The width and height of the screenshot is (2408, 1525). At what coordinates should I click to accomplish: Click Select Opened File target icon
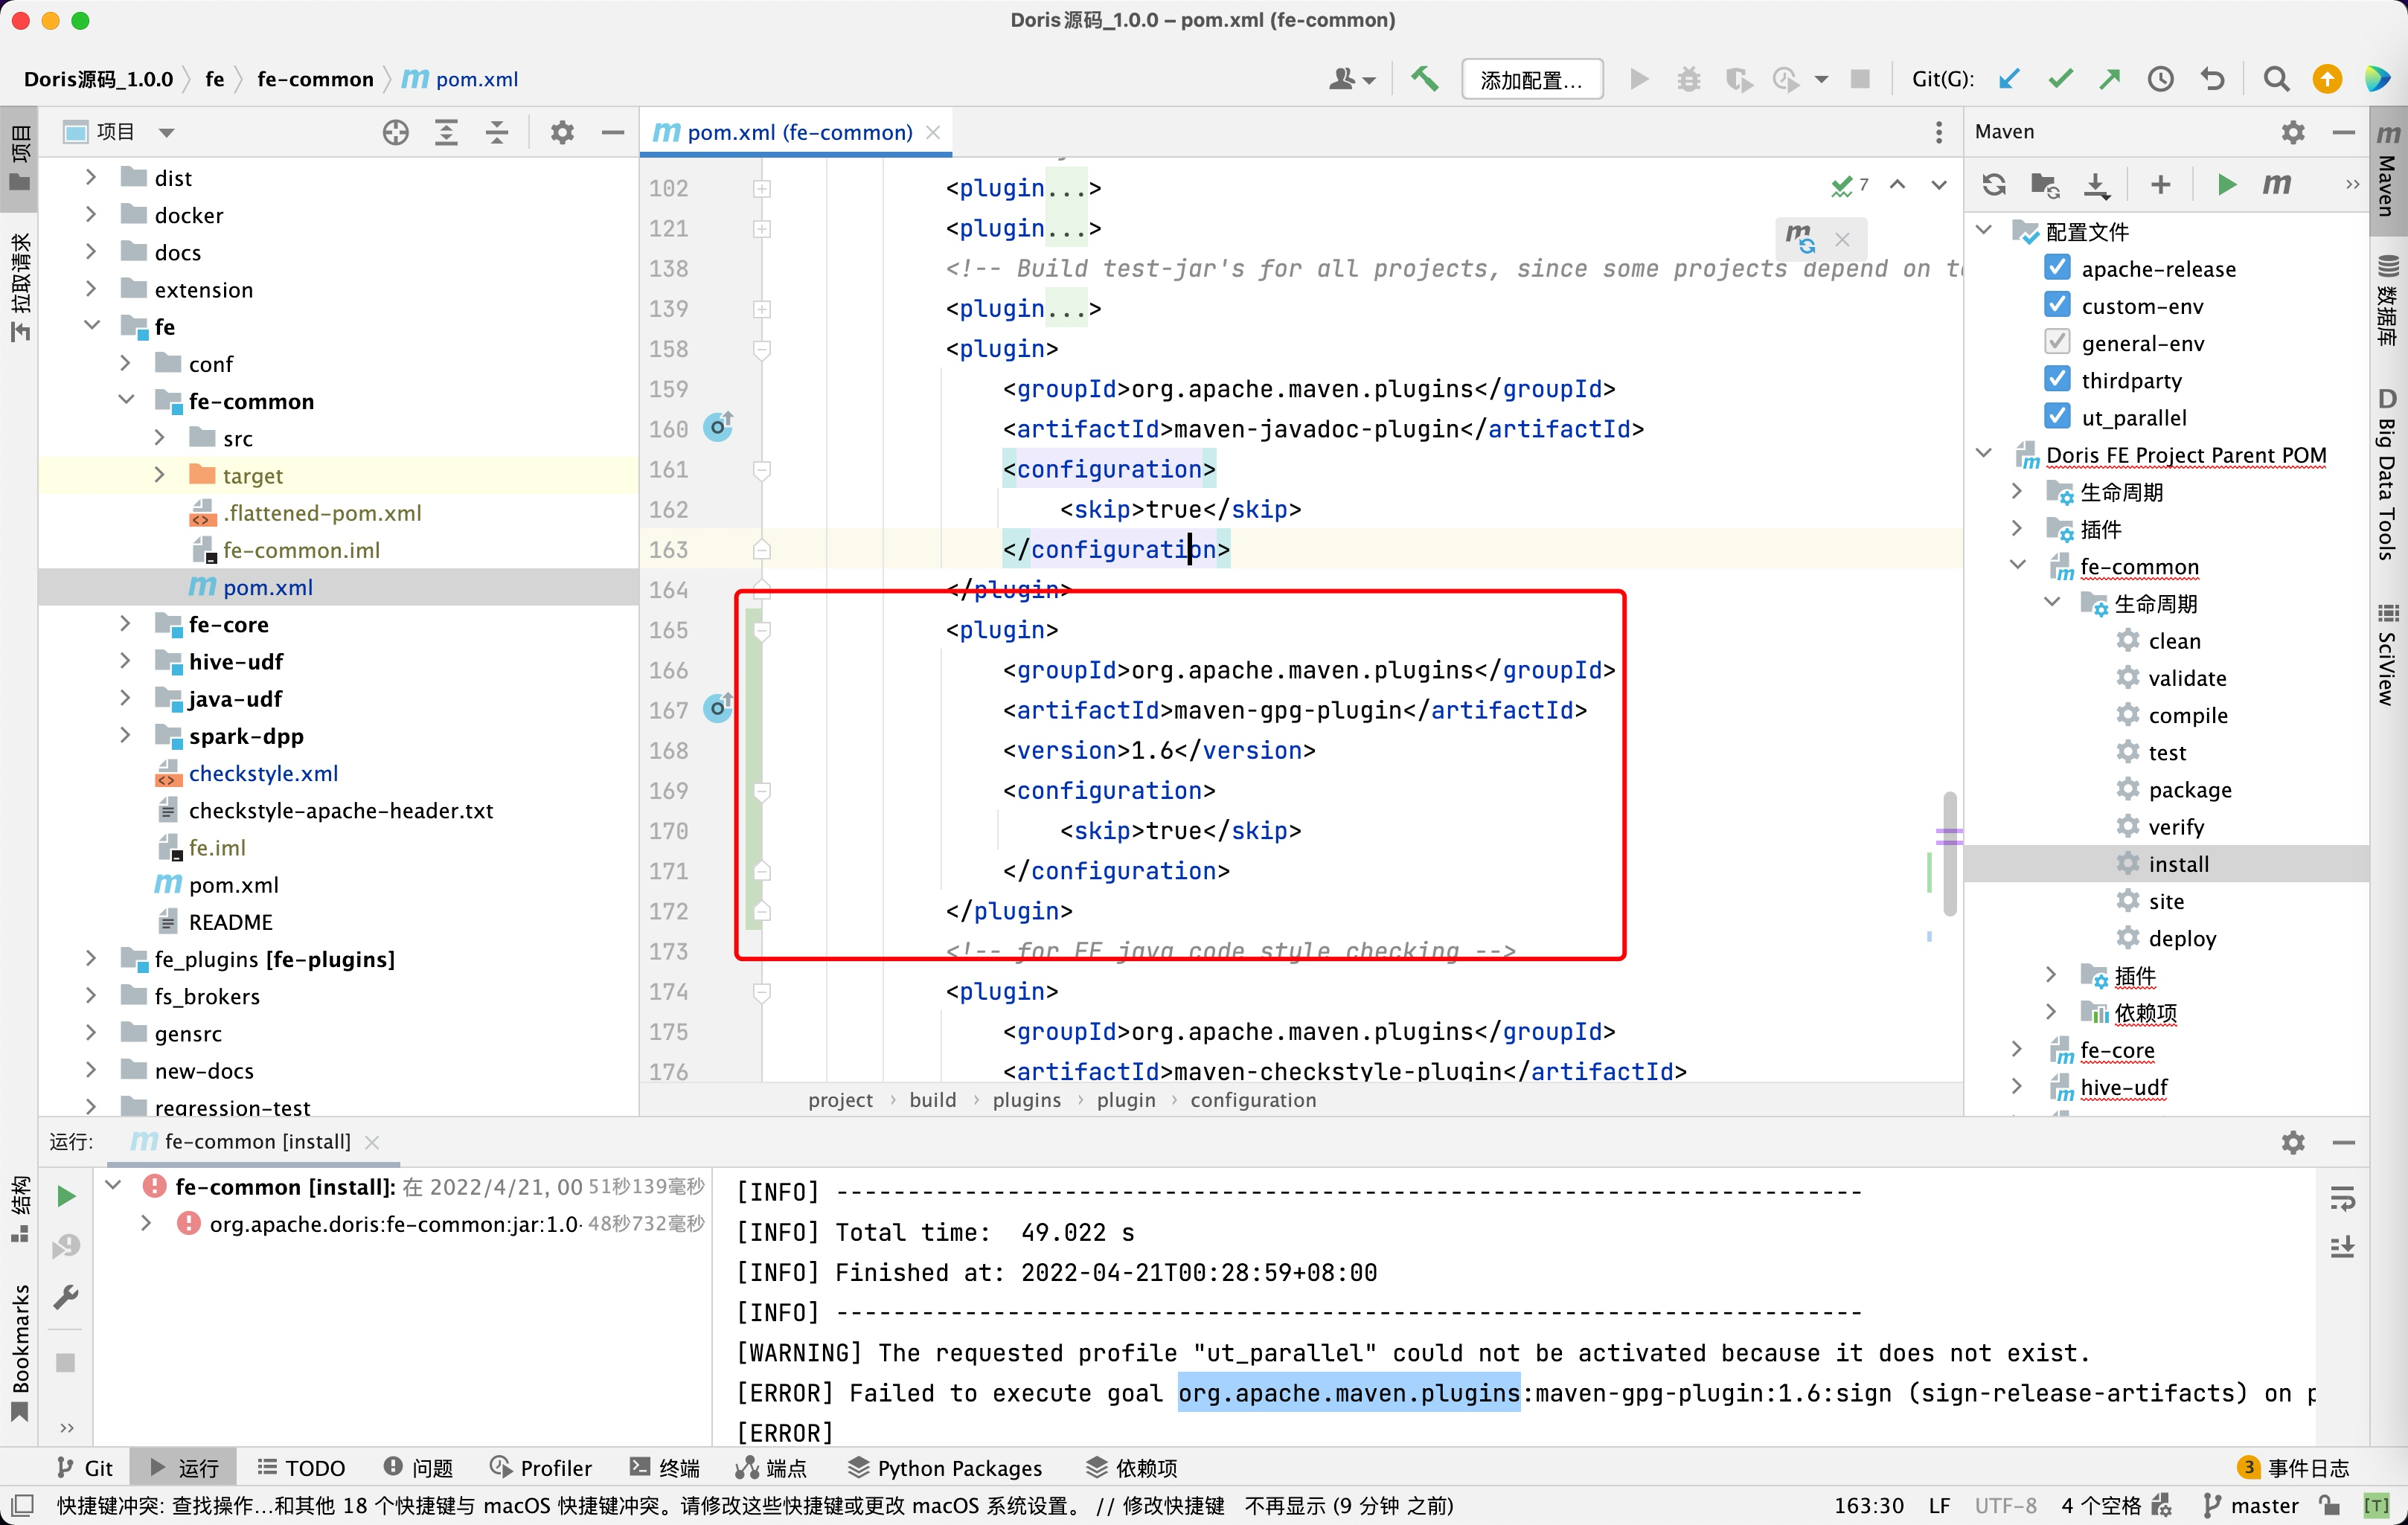[x=396, y=132]
